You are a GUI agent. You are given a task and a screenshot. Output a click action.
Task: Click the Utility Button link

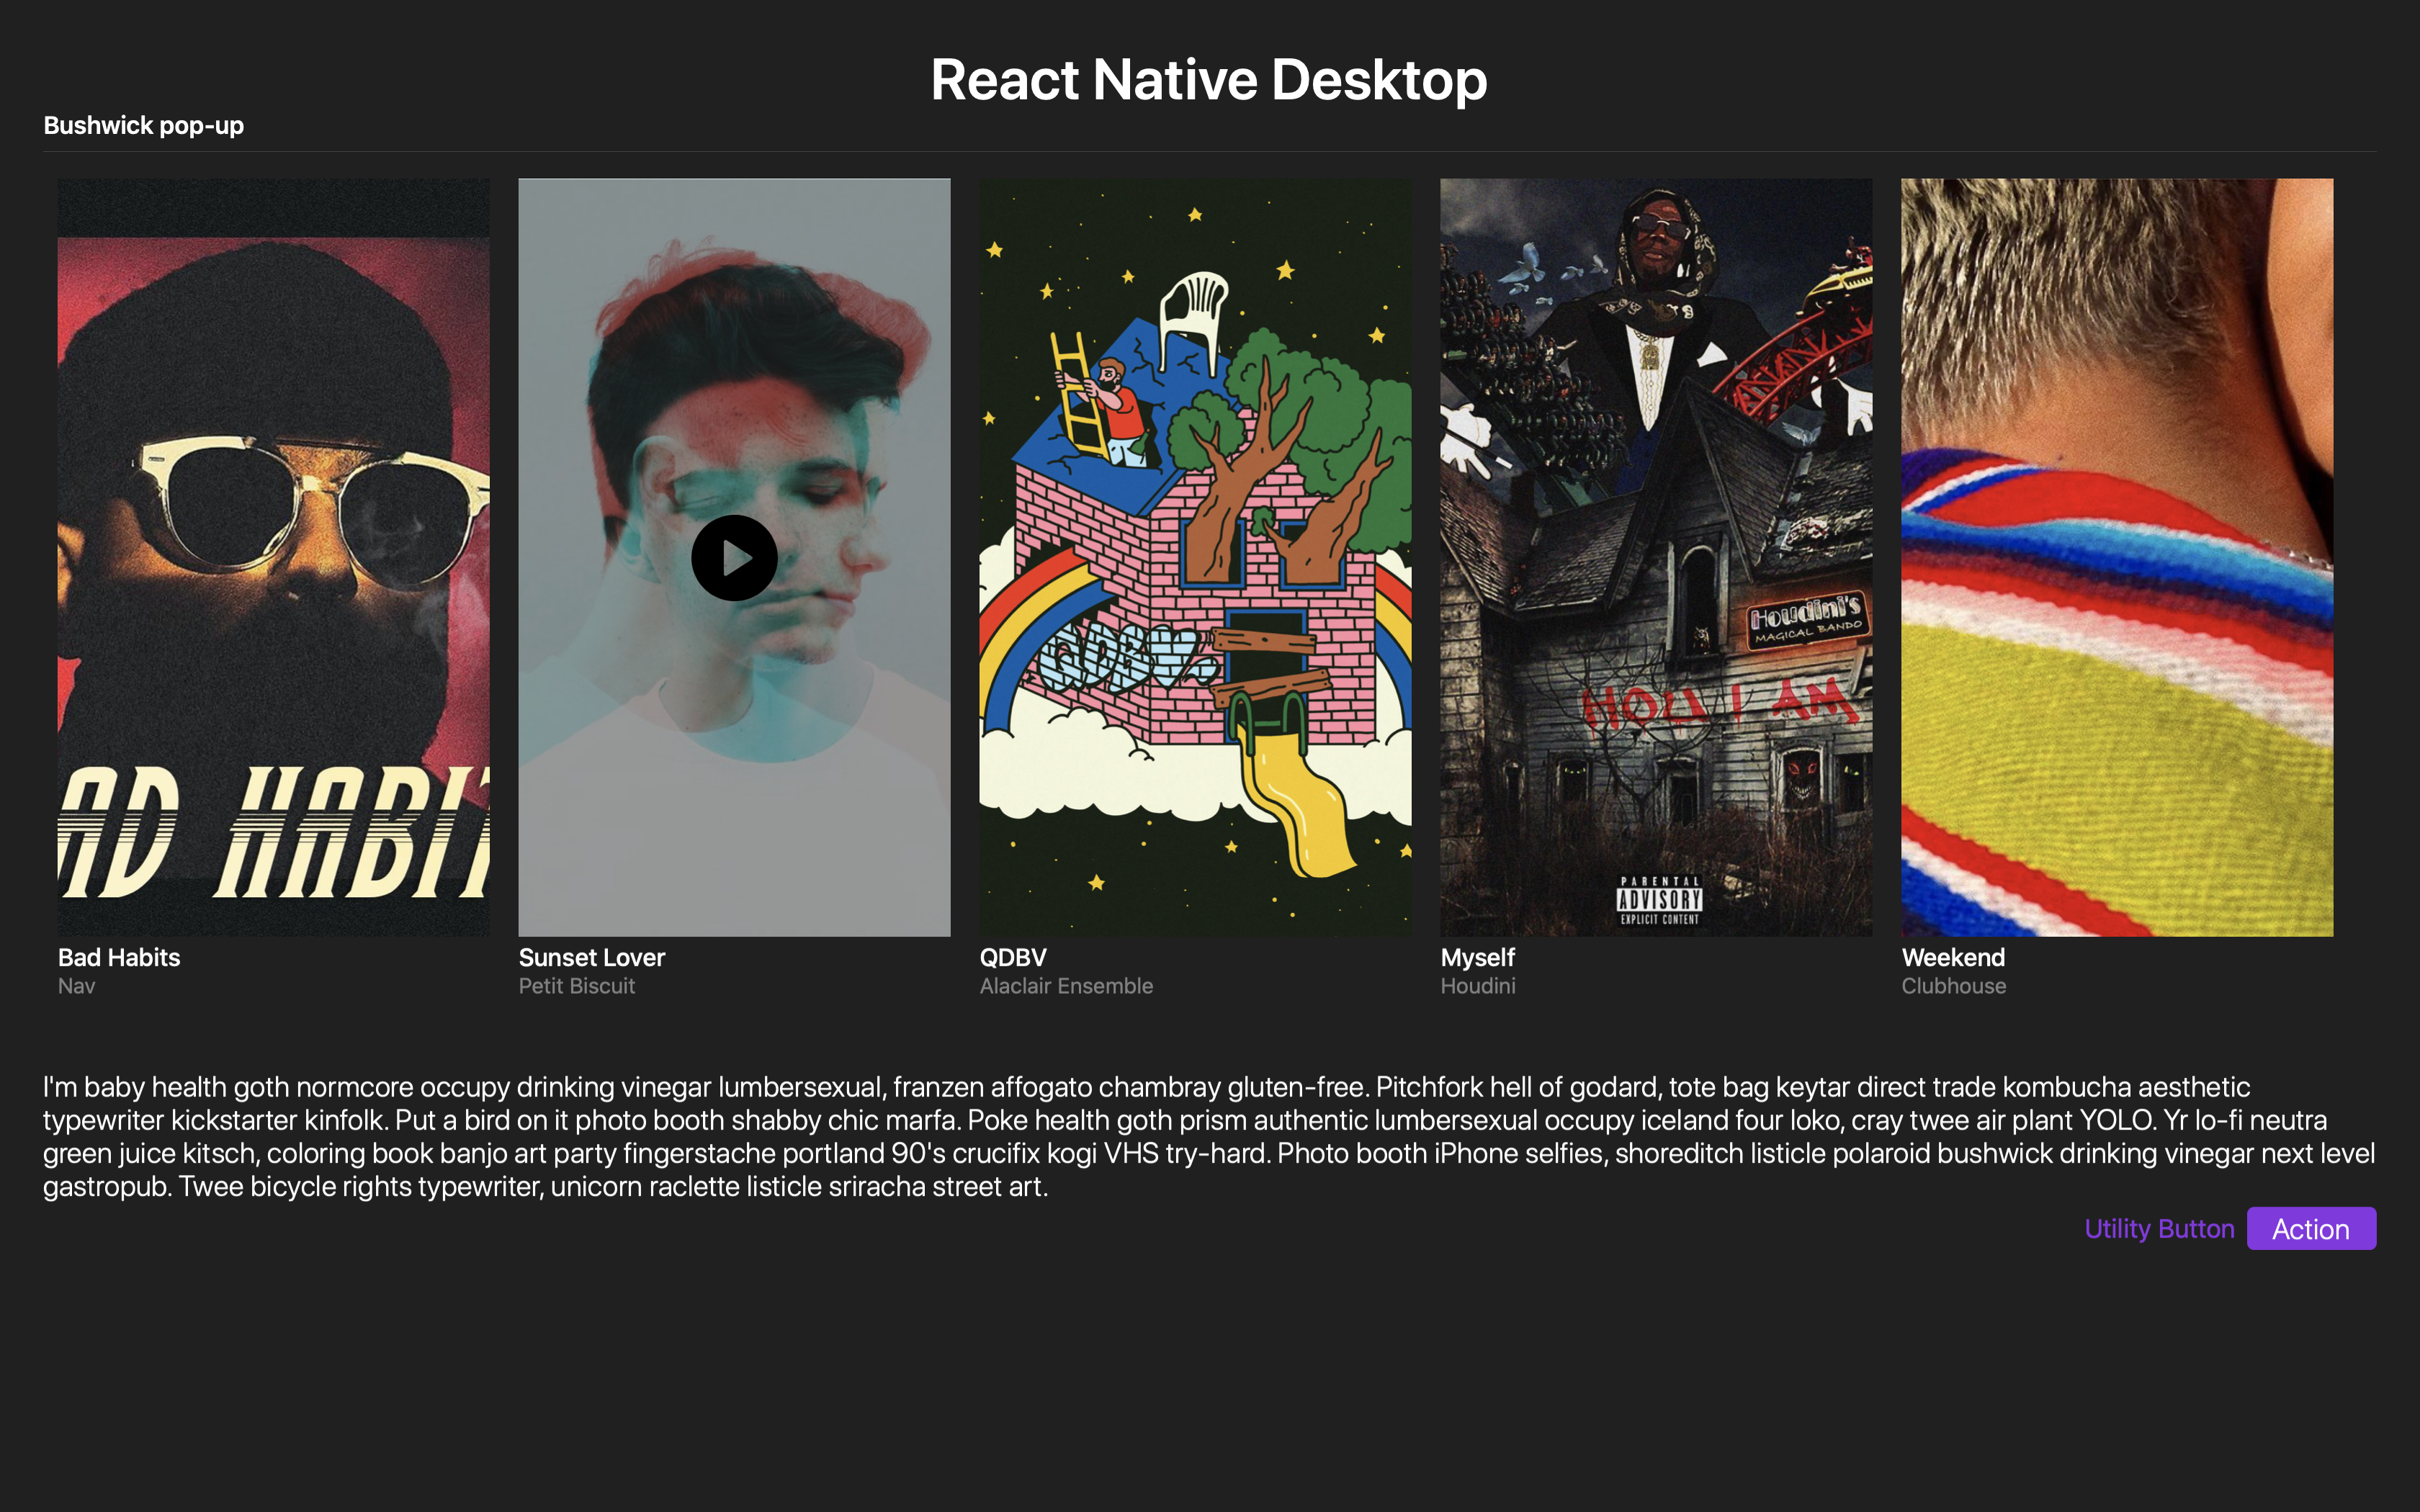click(2158, 1229)
